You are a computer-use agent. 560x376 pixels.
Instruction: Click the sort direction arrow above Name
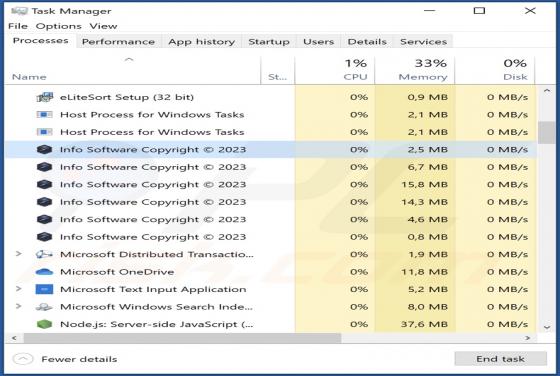129,60
